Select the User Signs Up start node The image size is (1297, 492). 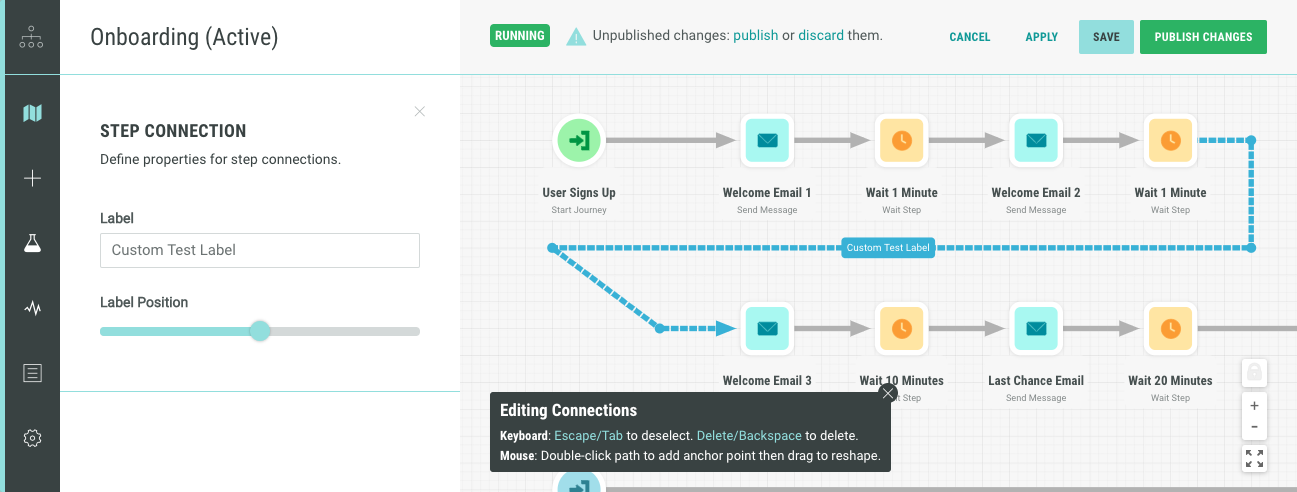tap(580, 141)
